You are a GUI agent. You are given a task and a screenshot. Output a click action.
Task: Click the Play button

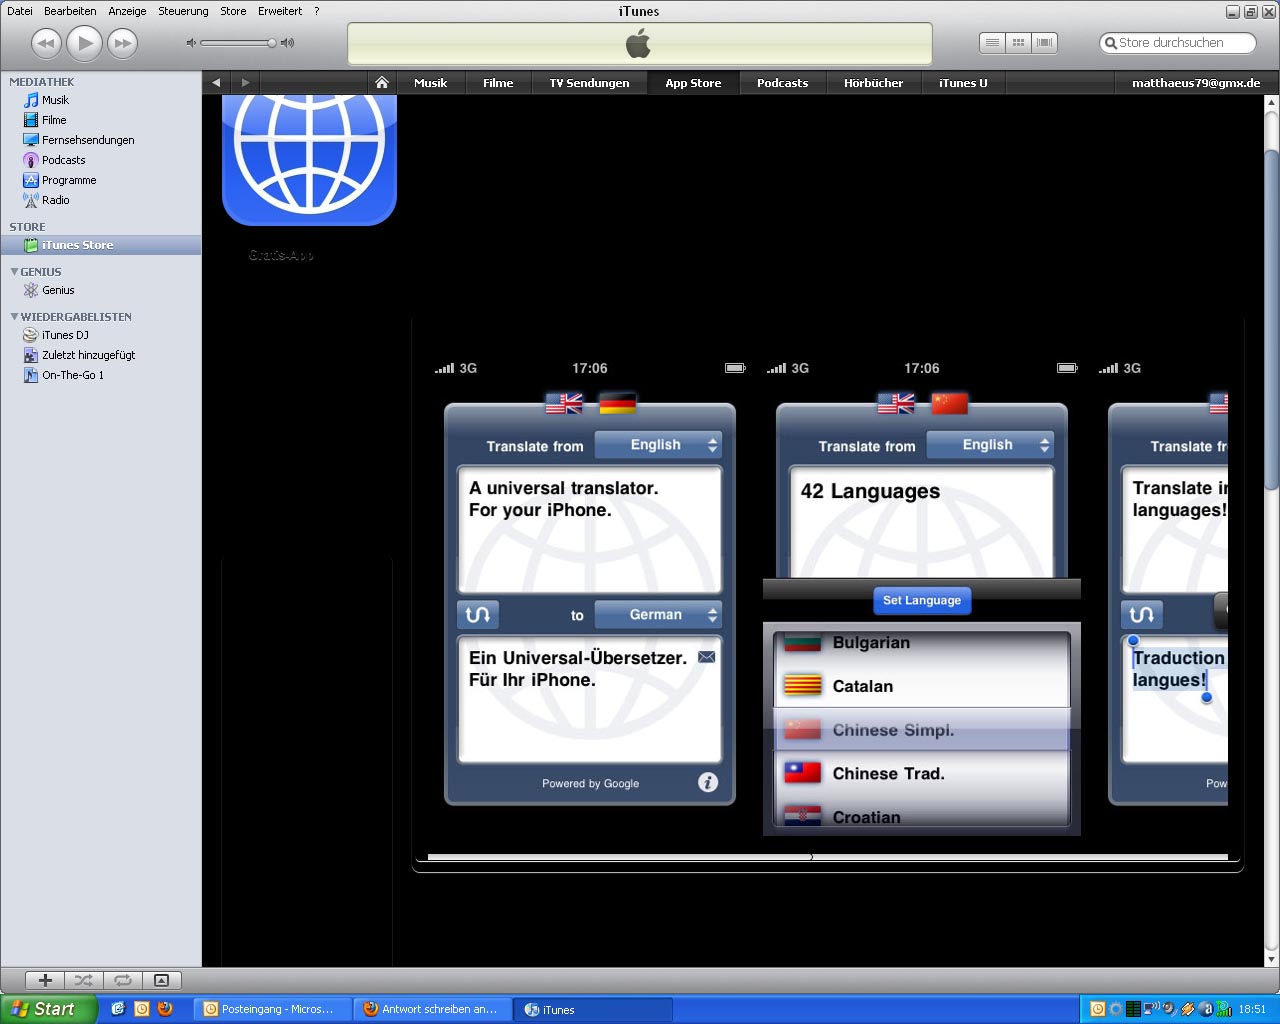85,43
